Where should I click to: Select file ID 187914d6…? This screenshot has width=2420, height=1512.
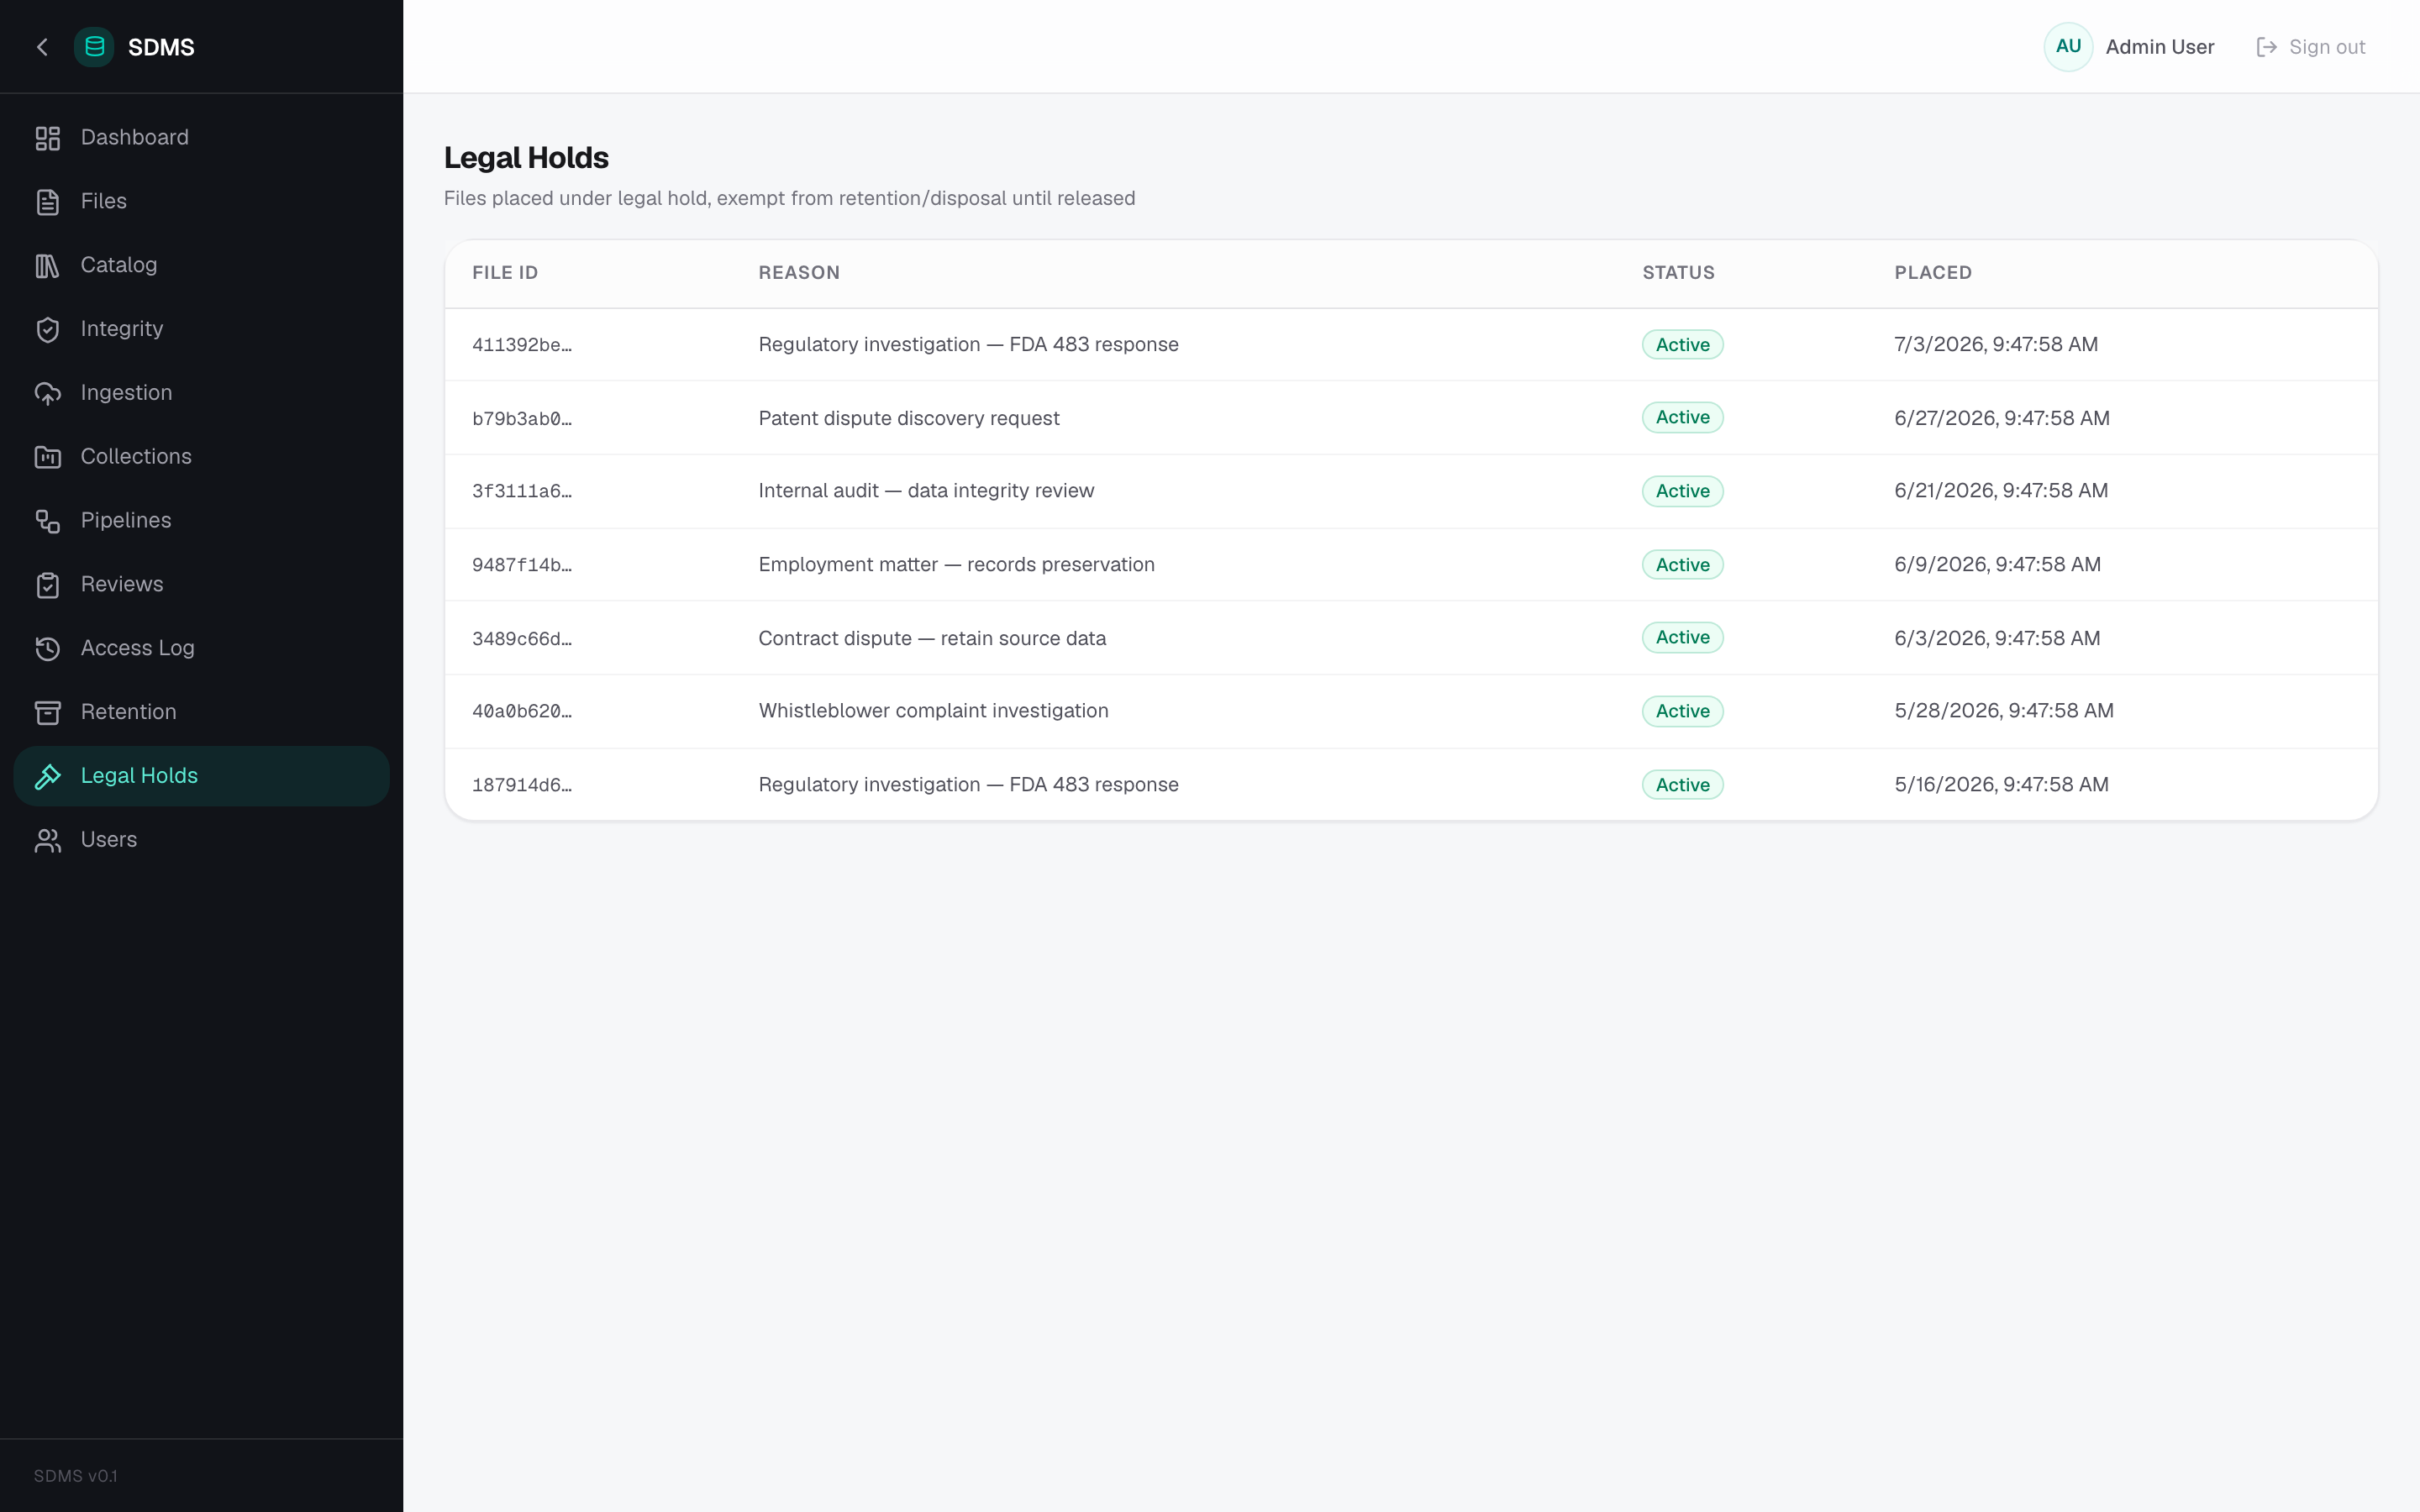[x=522, y=785]
